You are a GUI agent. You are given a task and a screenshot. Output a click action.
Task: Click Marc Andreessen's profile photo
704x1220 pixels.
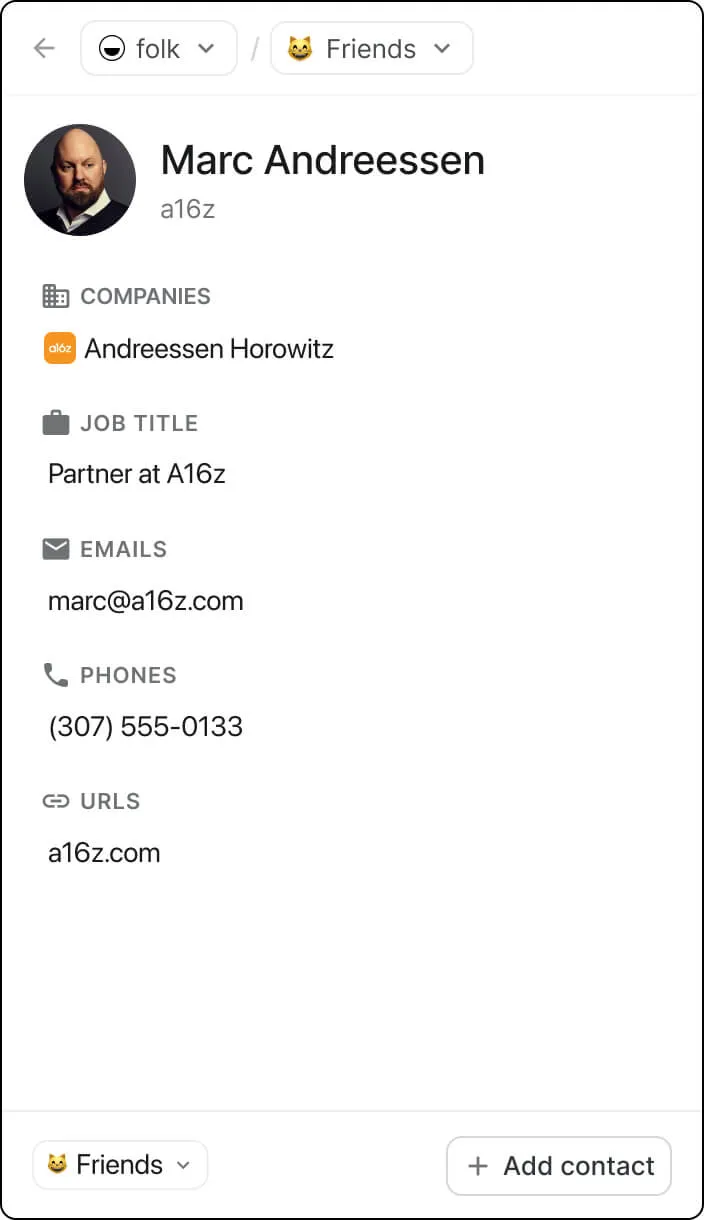tap(80, 180)
